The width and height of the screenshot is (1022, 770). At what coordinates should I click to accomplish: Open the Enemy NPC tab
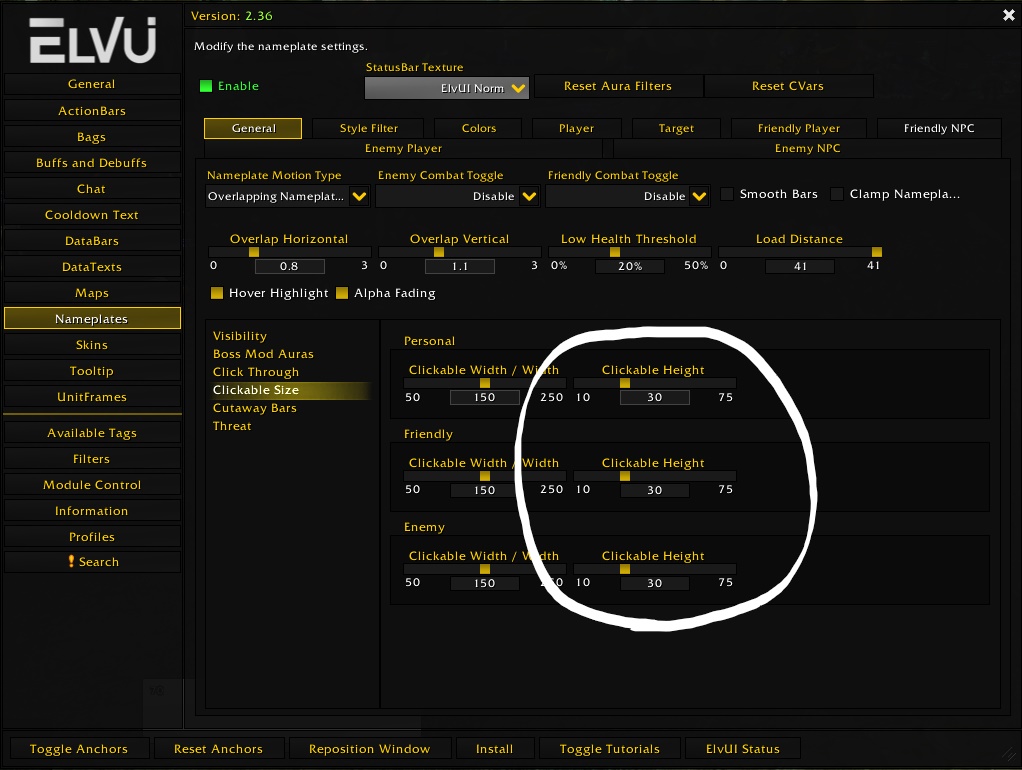click(x=807, y=149)
